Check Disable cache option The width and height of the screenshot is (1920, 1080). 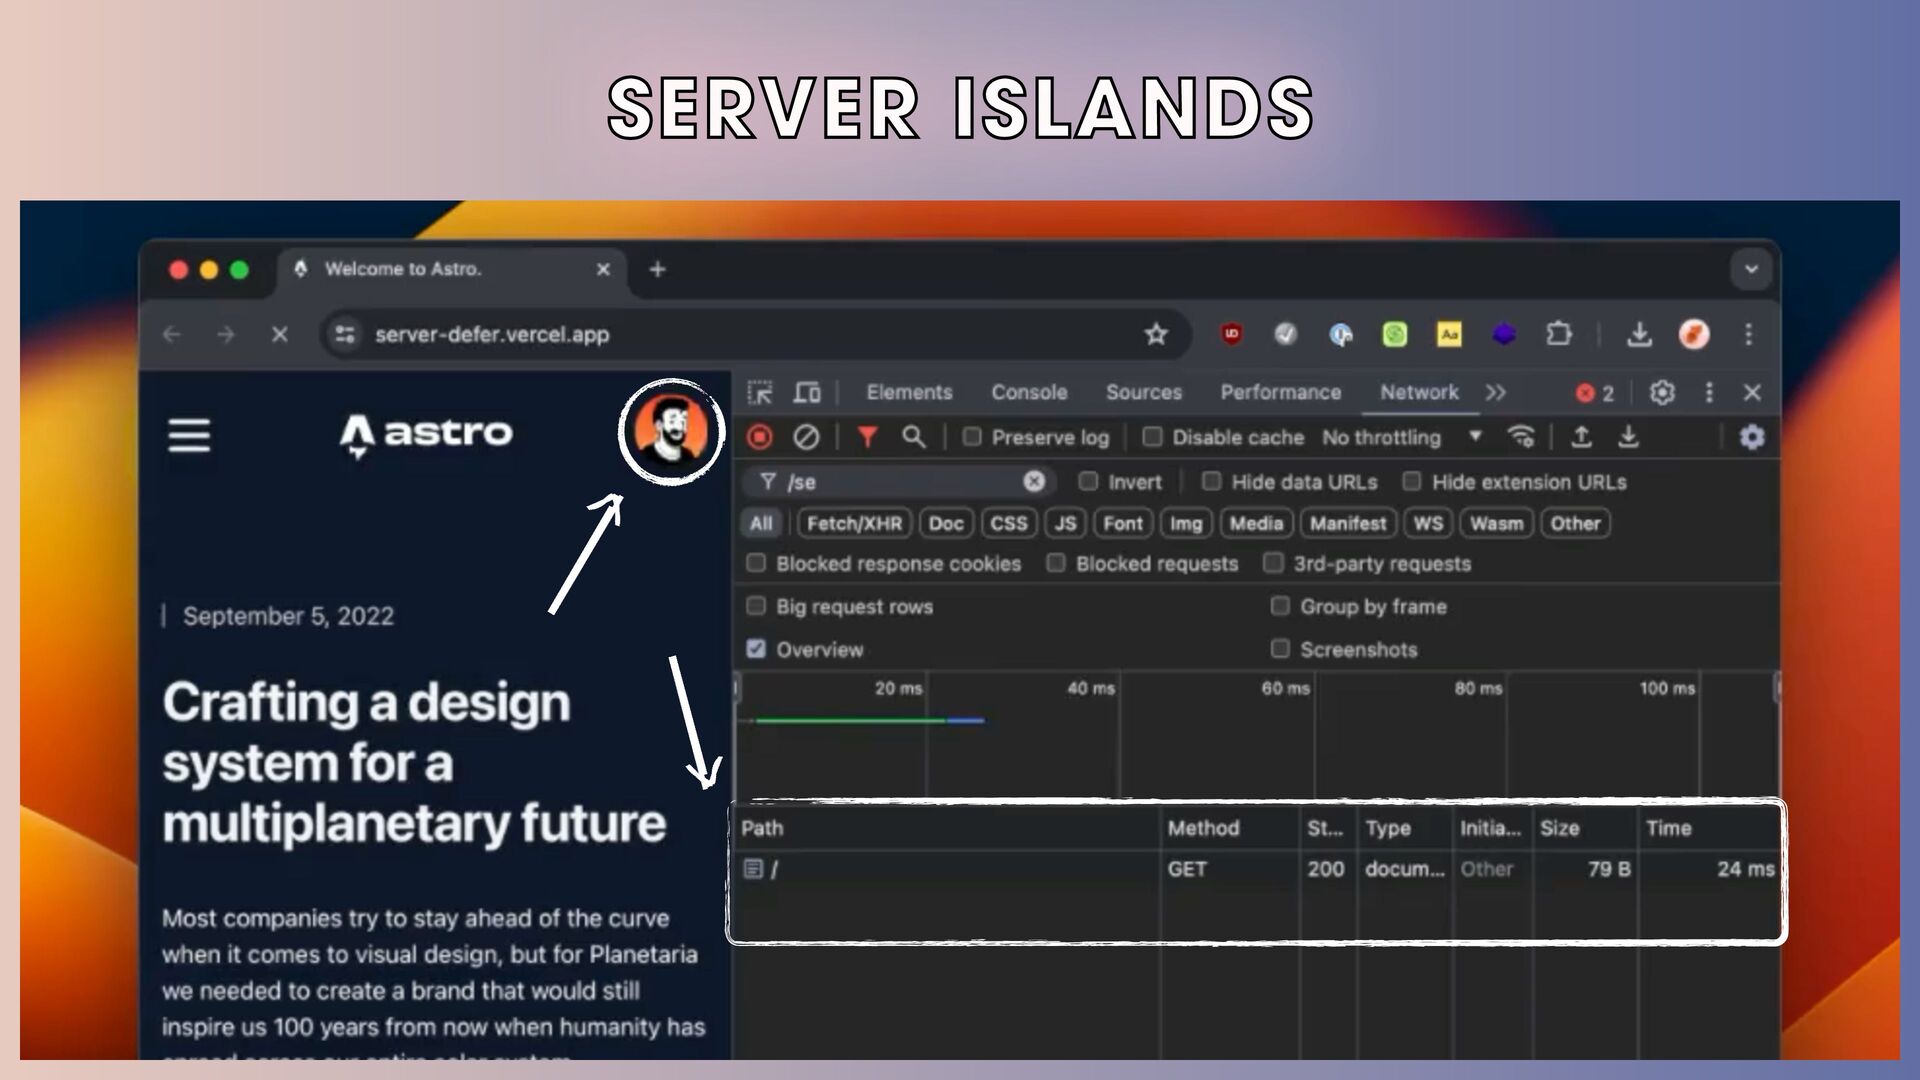(1152, 437)
